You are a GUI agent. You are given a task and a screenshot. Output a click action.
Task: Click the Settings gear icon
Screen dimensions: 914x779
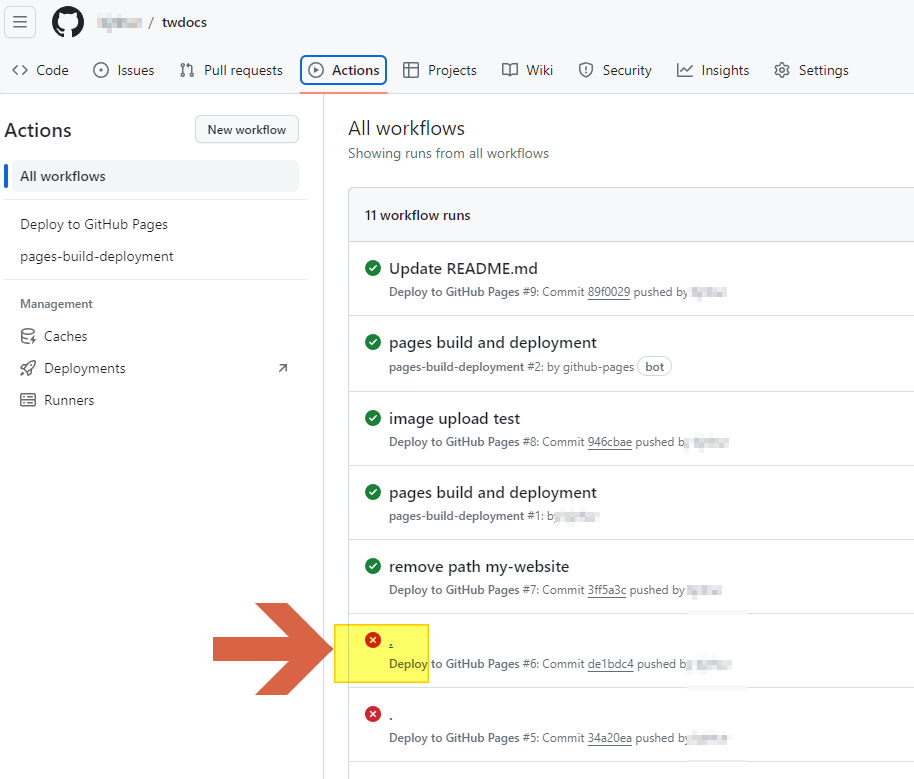pos(782,70)
